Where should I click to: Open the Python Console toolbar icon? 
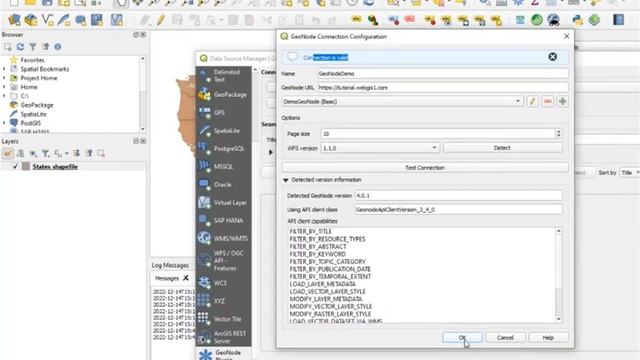point(578,20)
